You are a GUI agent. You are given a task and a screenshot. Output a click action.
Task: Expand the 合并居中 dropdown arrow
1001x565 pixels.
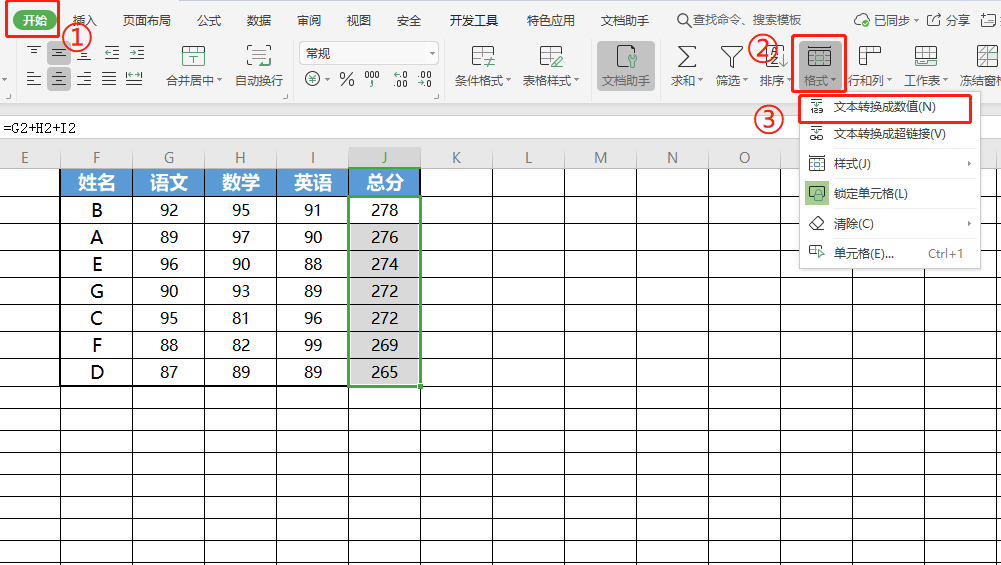click(220, 81)
